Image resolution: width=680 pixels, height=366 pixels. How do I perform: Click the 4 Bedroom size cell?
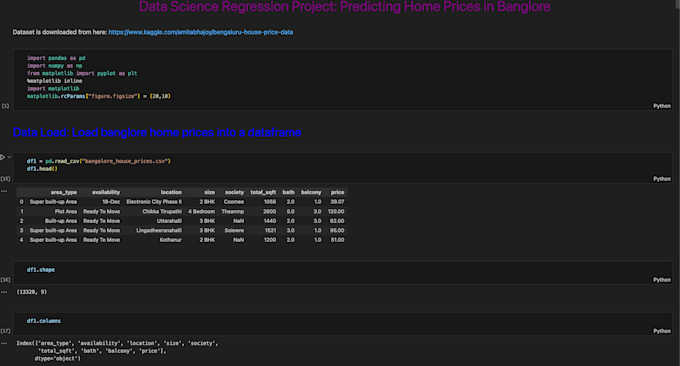coord(201,212)
